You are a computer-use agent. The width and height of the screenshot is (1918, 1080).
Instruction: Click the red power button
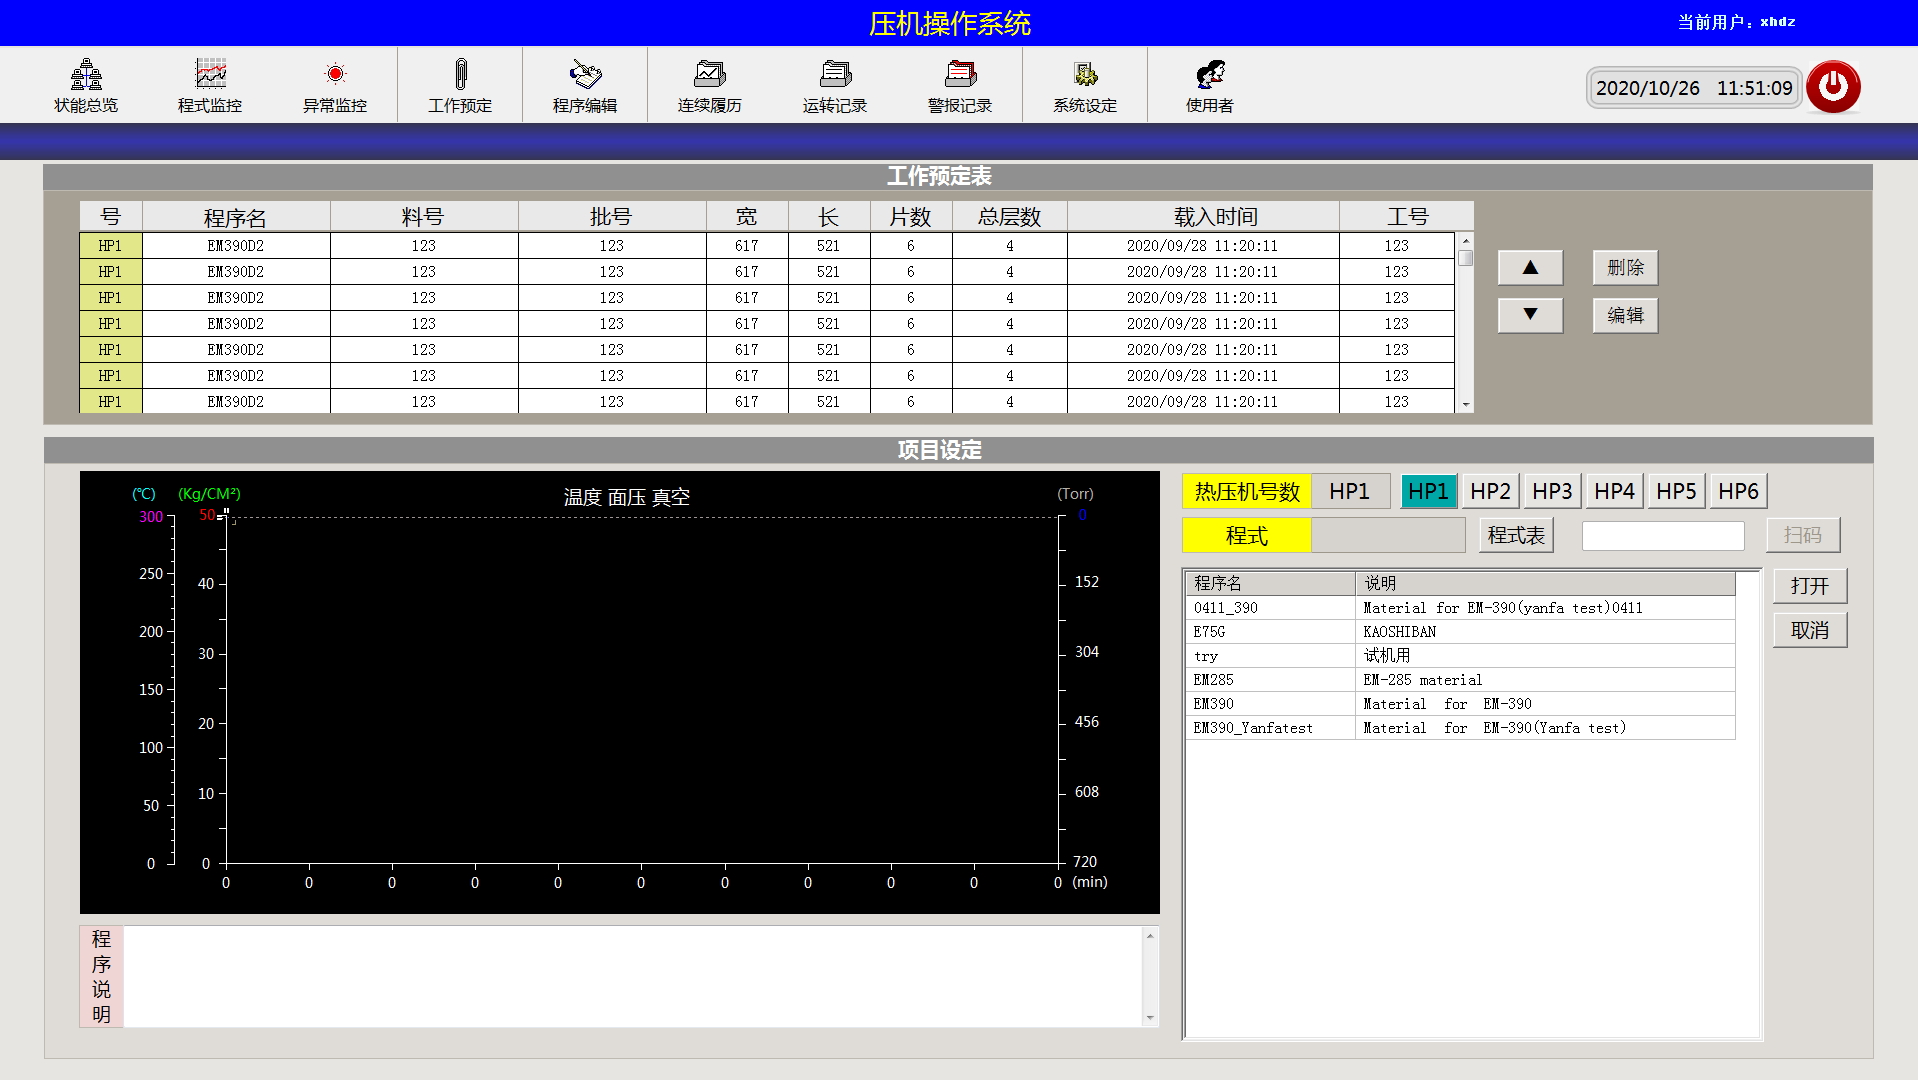(x=1833, y=87)
